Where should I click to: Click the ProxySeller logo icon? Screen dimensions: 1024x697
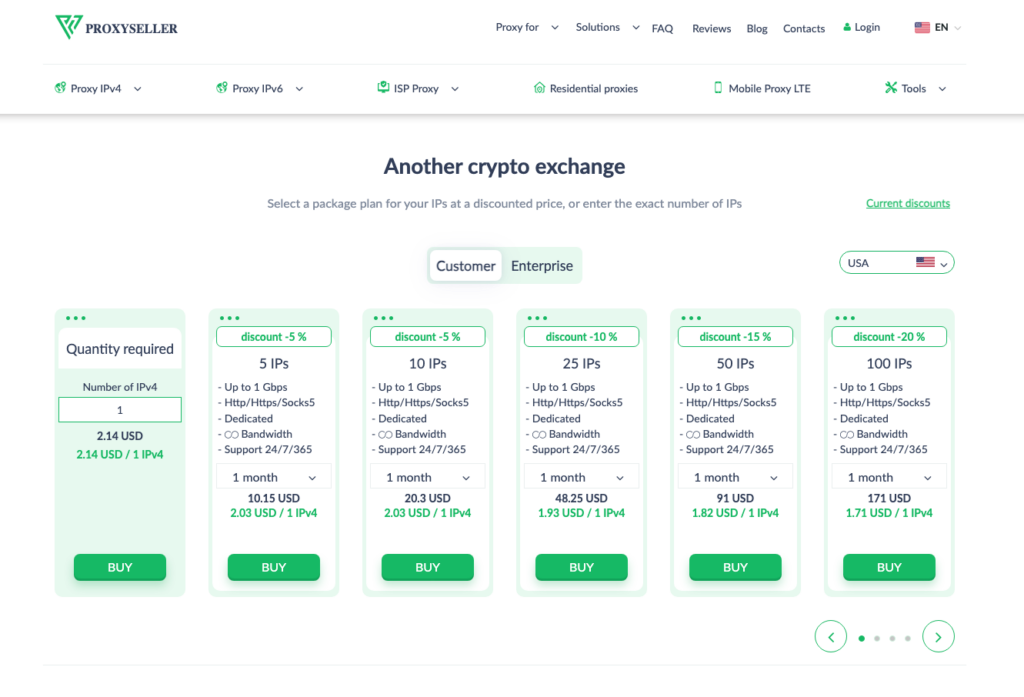pyautogui.click(x=69, y=27)
